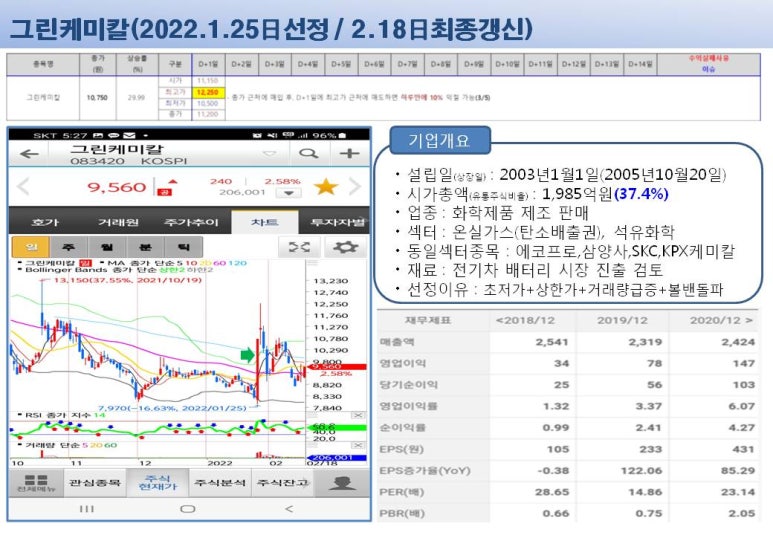Screen dimensions: 773x535
Task: Navigate to later years via 2020/12 >
Action: point(721,321)
